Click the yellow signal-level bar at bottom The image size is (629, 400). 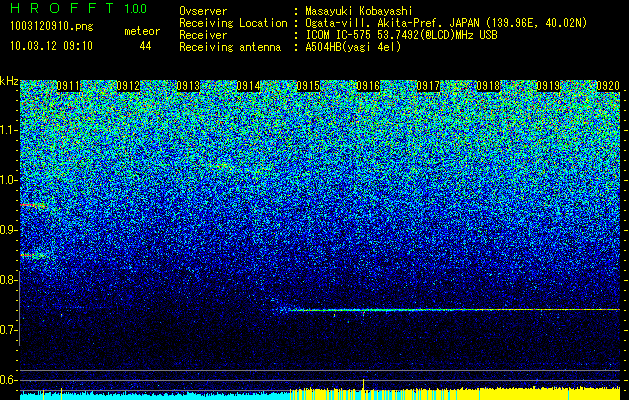click(x=455, y=394)
